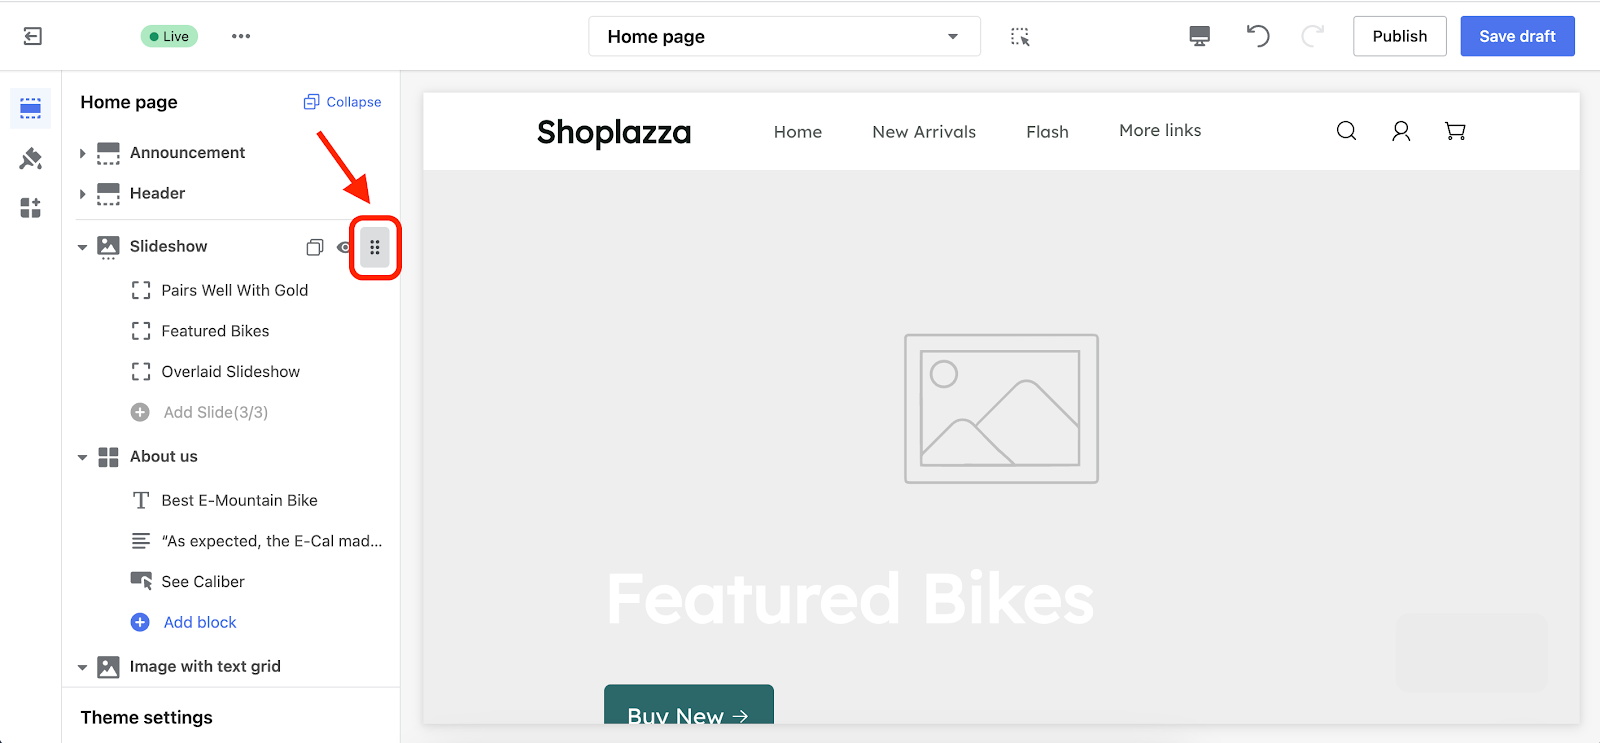Open New Arrivals in preview navigation
The image size is (1600, 743).
pyautogui.click(x=924, y=132)
